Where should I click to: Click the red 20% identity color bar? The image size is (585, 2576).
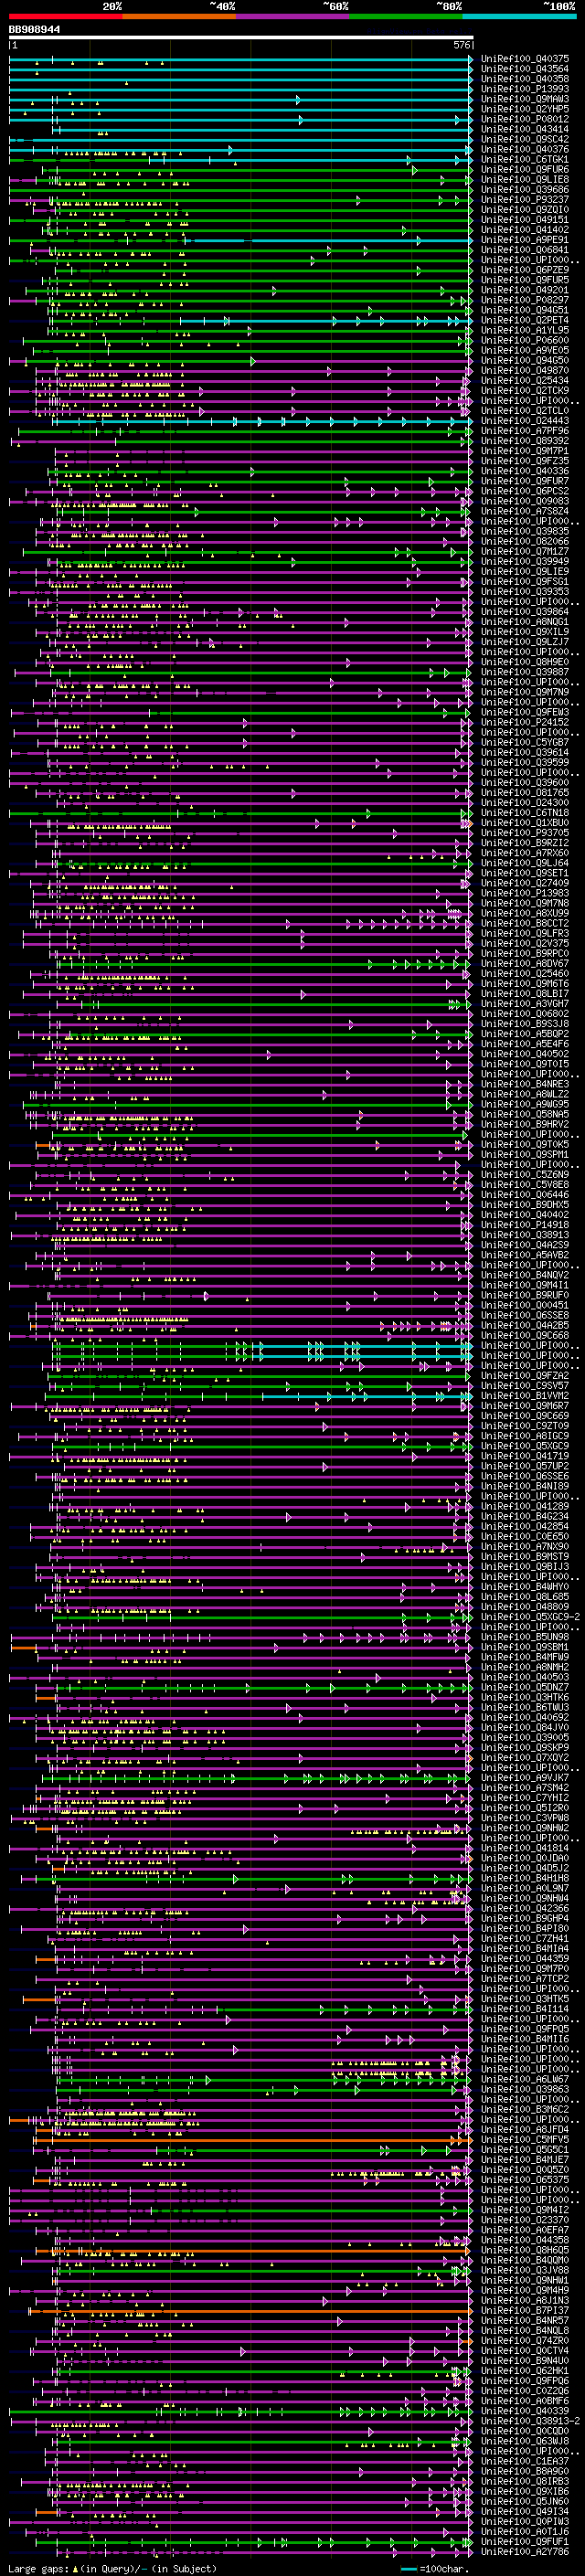tap(65, 16)
